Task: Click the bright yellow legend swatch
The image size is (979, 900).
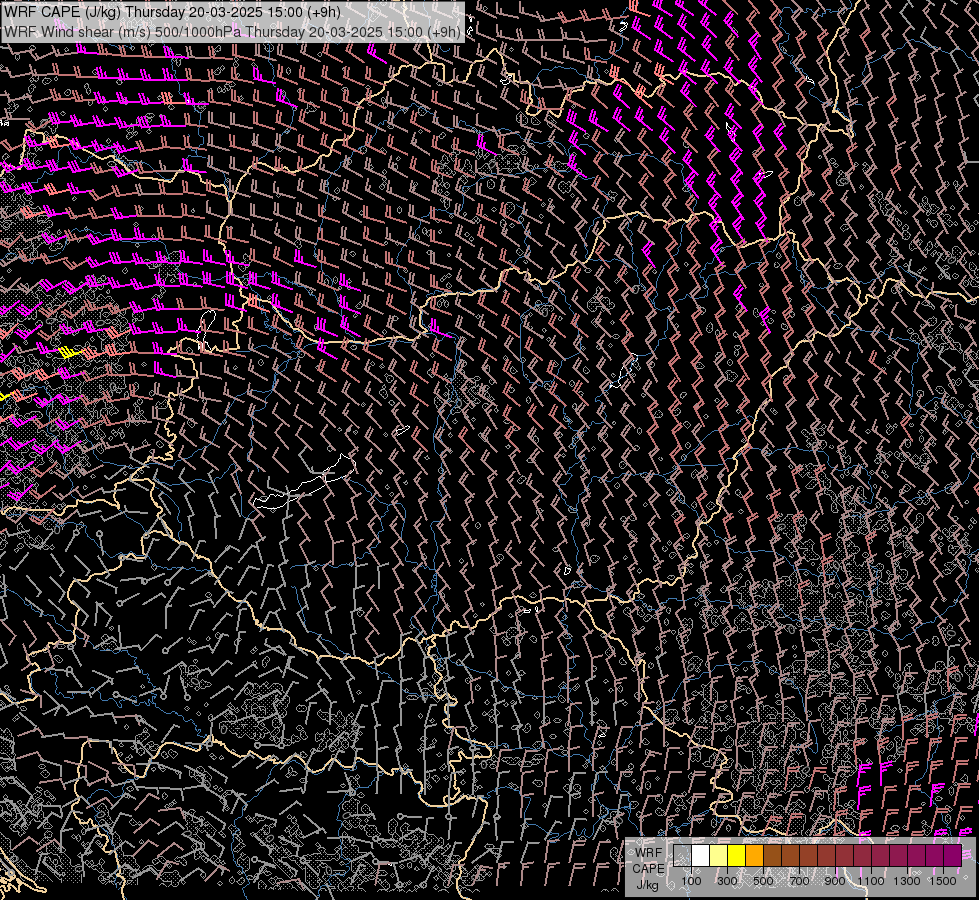Action: click(x=737, y=856)
